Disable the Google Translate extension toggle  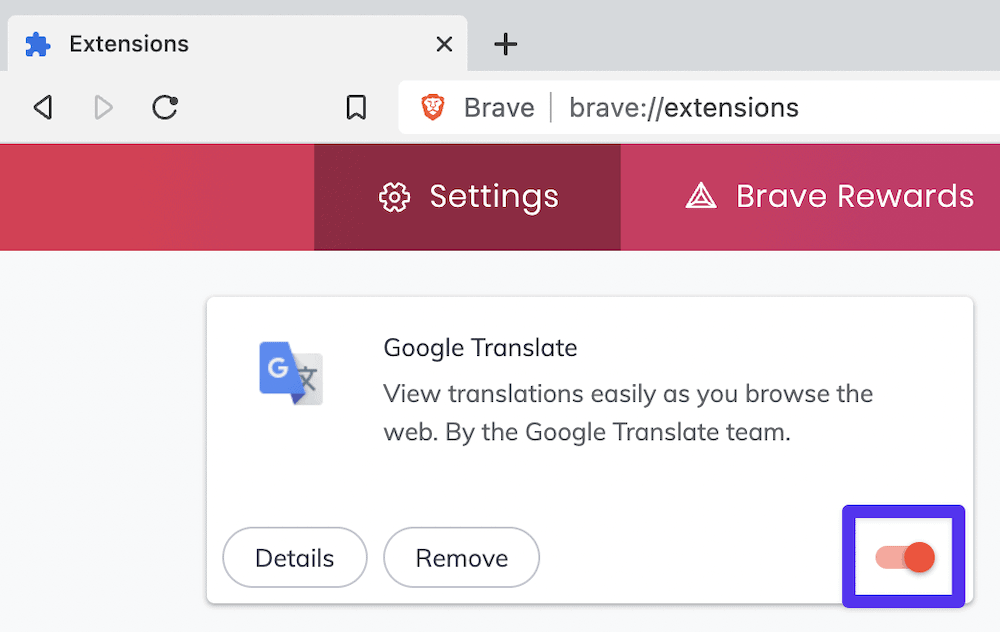(x=903, y=557)
